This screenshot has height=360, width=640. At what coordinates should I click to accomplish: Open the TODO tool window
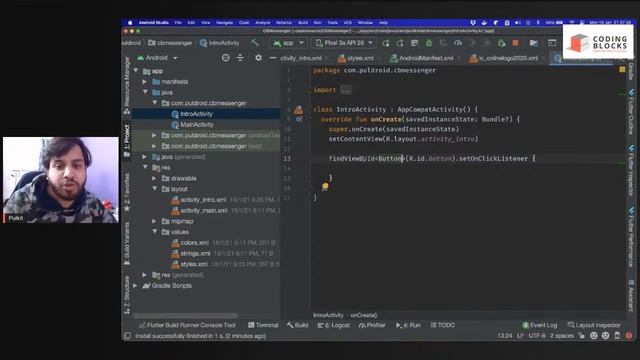443,325
